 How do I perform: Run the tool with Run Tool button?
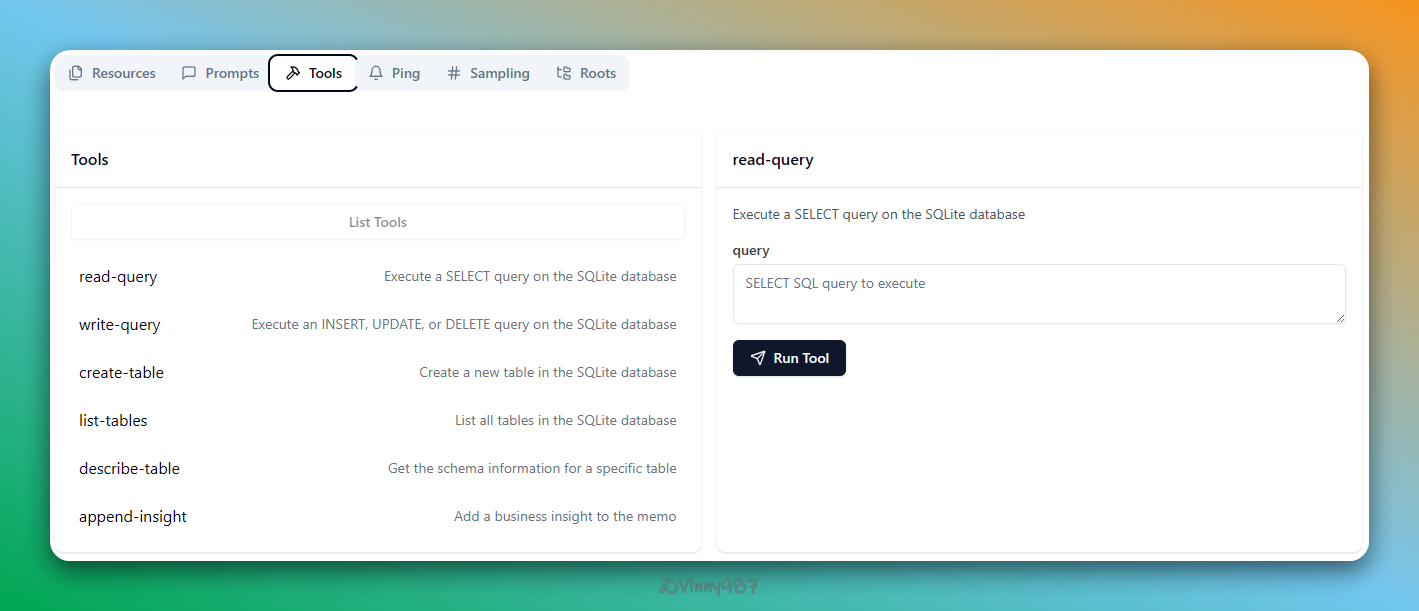(789, 358)
